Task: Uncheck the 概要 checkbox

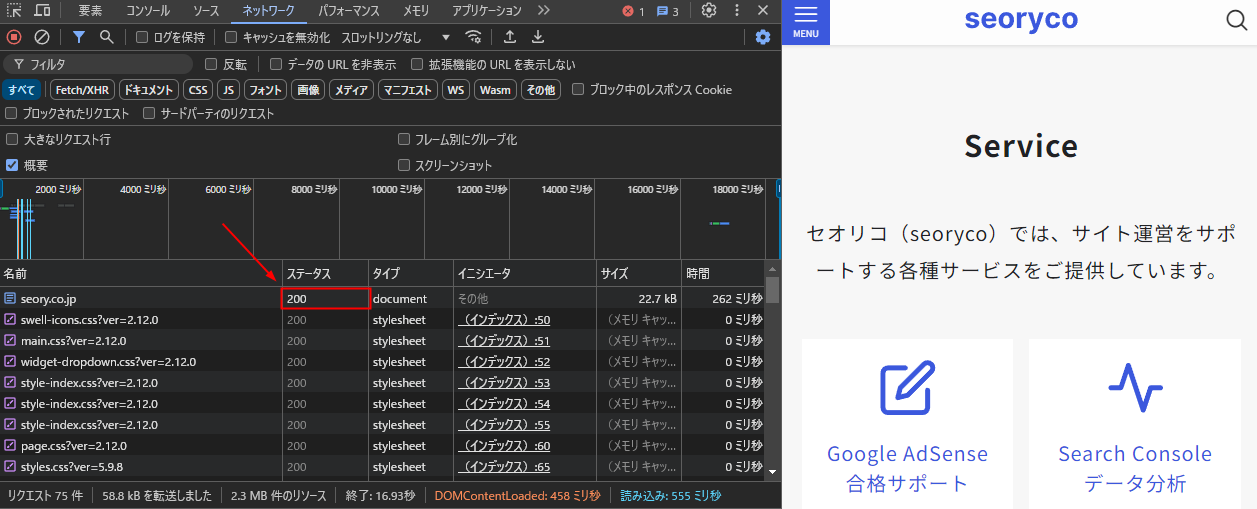Action: click(x=12, y=165)
